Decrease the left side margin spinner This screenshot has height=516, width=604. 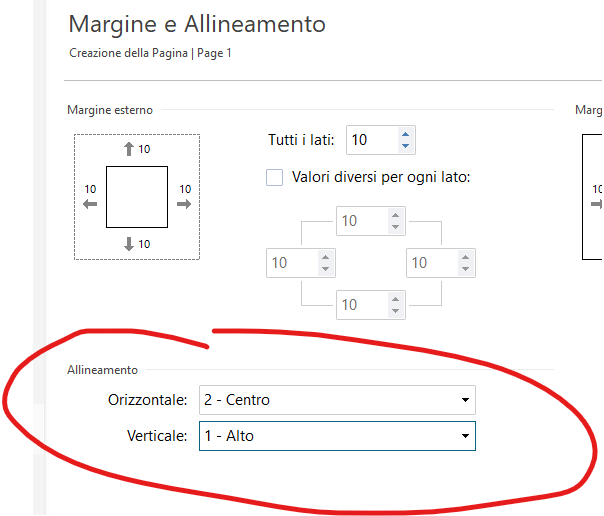tap(325, 269)
